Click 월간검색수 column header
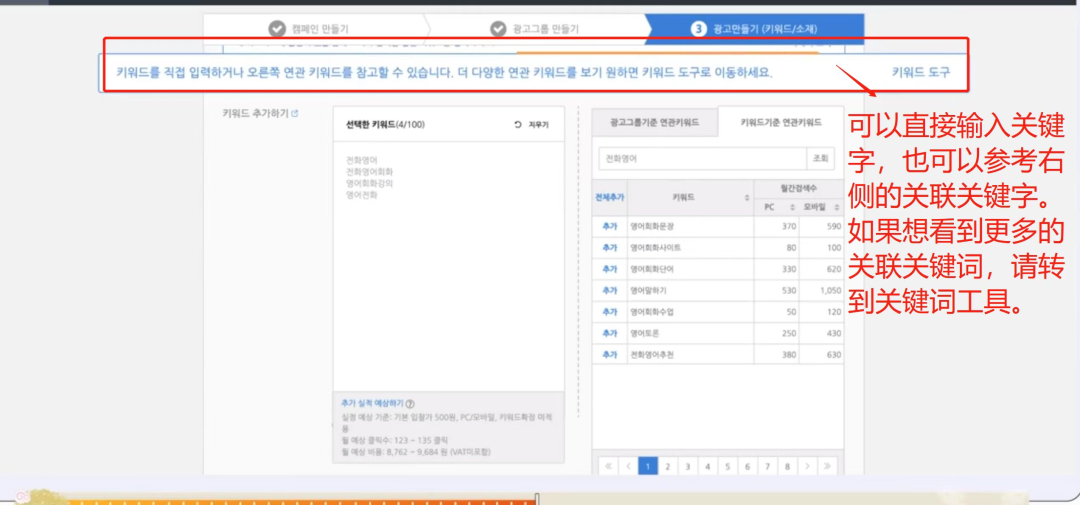Screen dimensions: 1080x505 point(799,188)
